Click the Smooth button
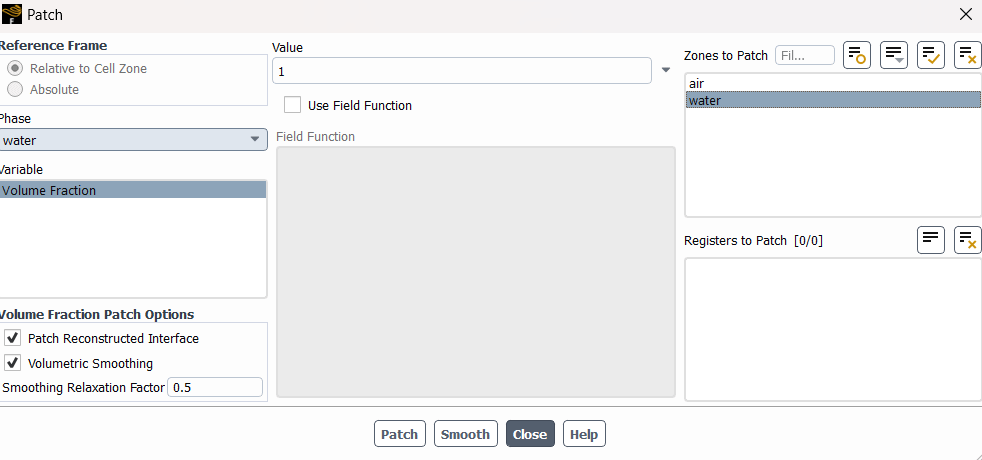982x460 pixels. [x=465, y=434]
